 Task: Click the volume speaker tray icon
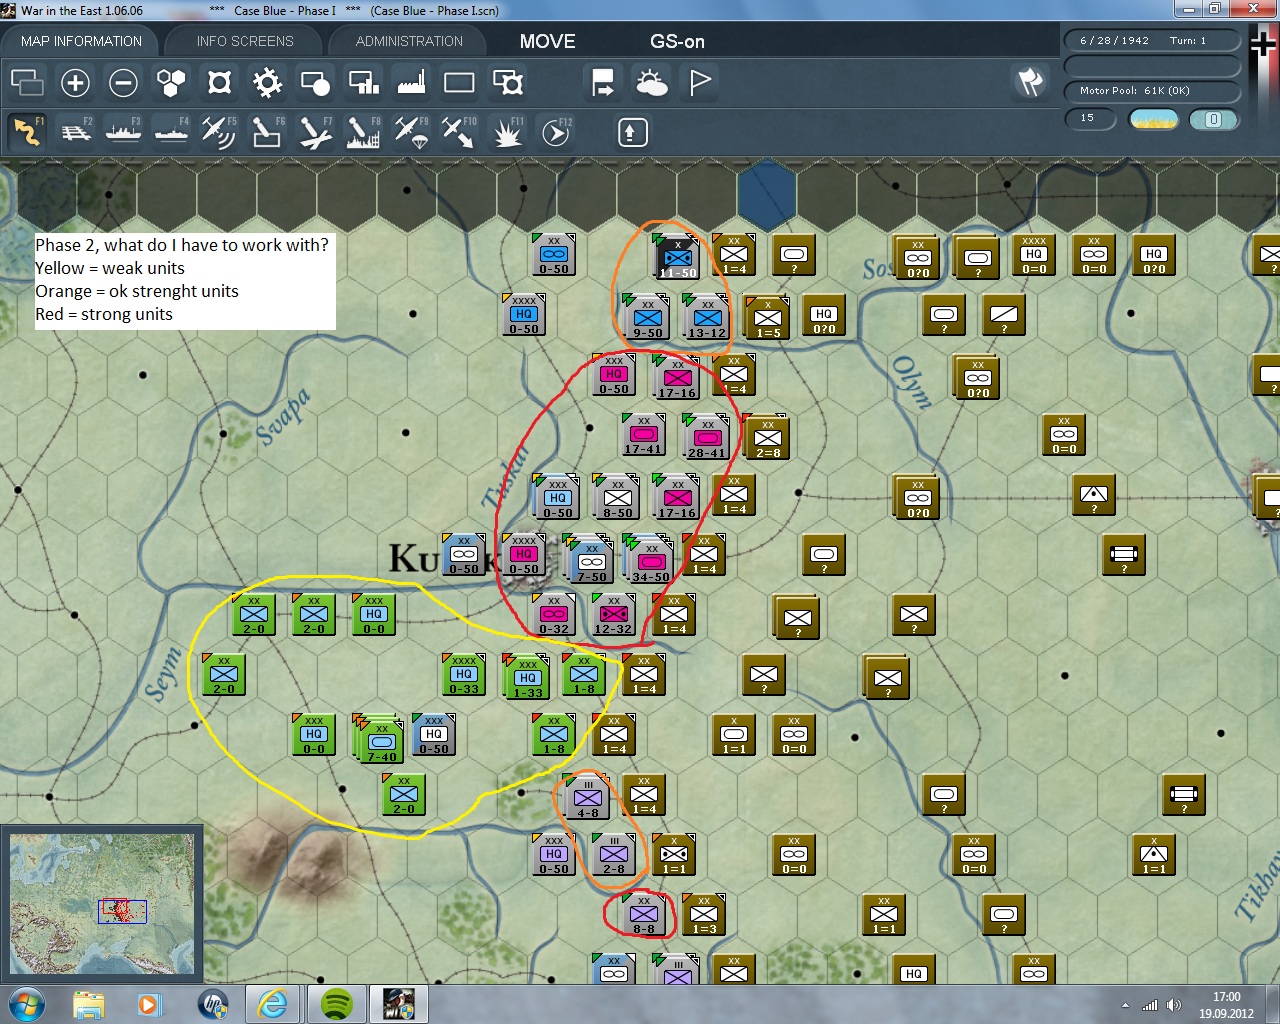[1174, 1005]
